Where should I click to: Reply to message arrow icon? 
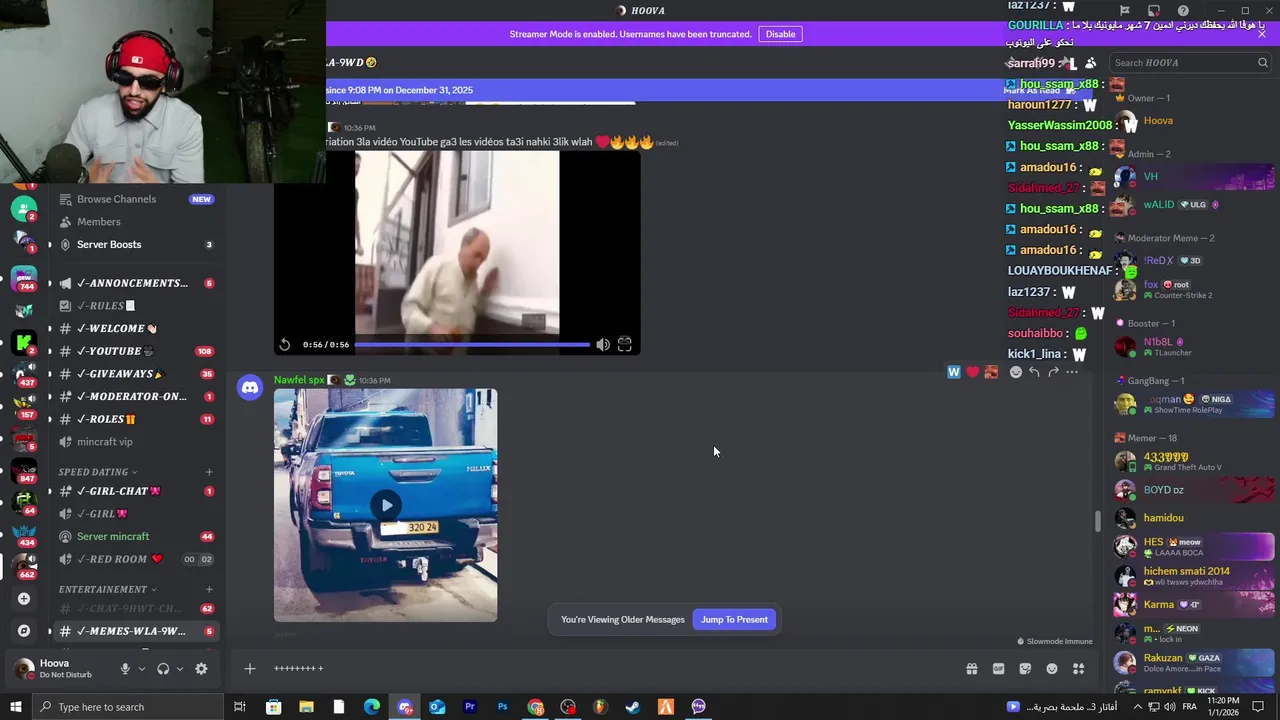(1034, 372)
